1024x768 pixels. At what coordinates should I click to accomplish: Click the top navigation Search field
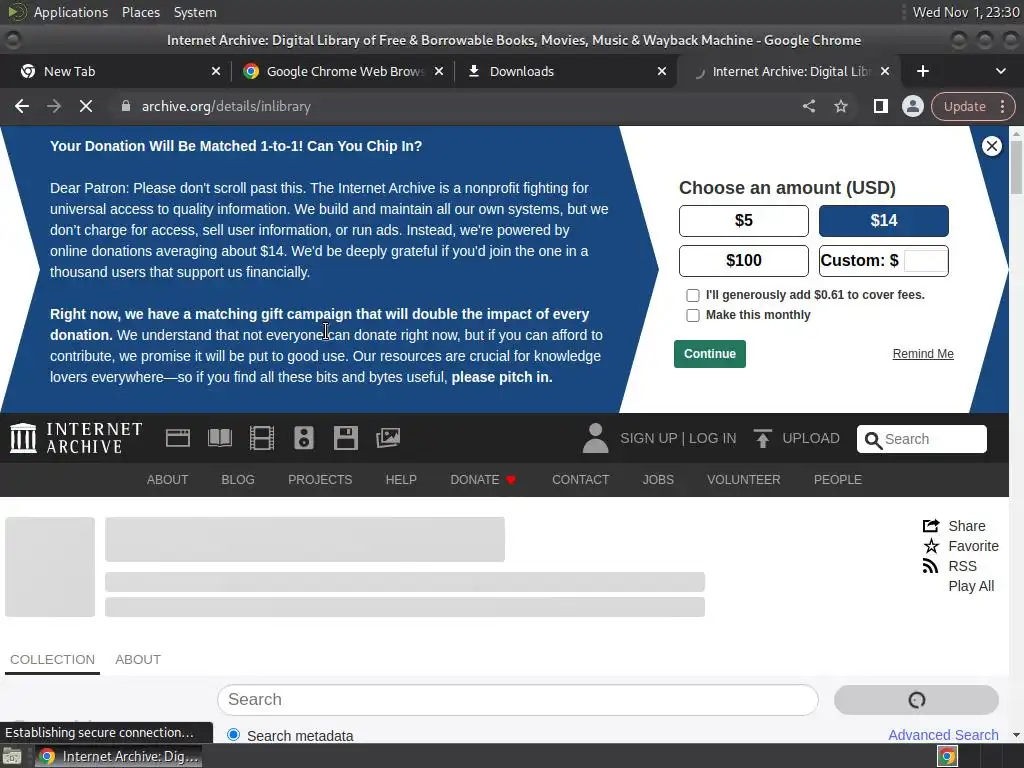pyautogui.click(x=921, y=439)
